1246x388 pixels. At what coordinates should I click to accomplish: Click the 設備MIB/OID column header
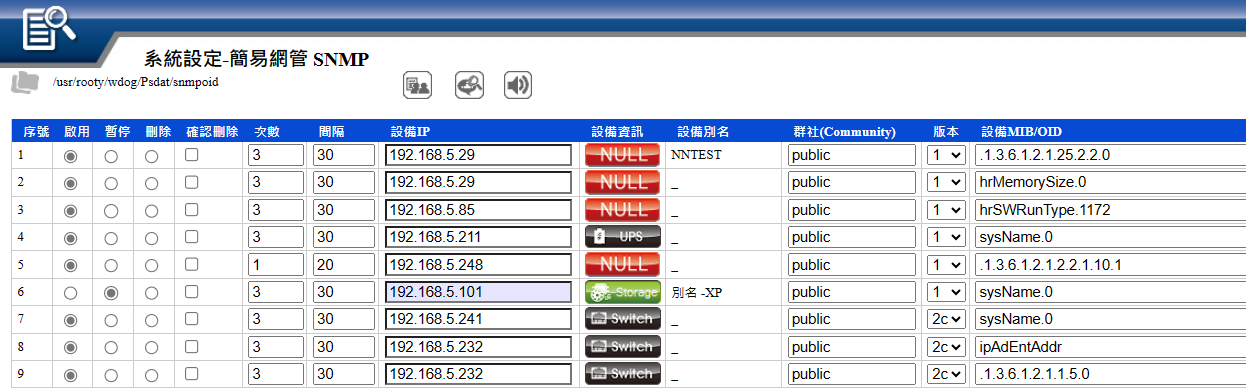click(x=1021, y=131)
